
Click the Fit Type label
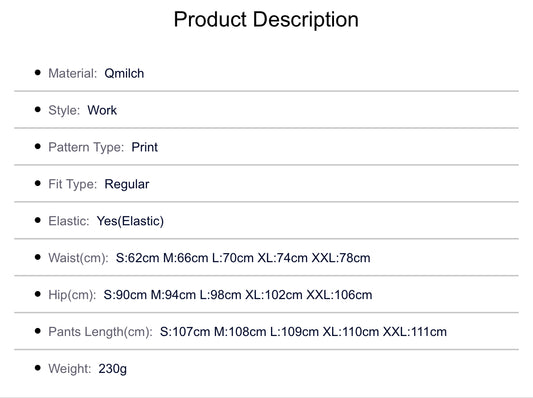tap(73, 184)
